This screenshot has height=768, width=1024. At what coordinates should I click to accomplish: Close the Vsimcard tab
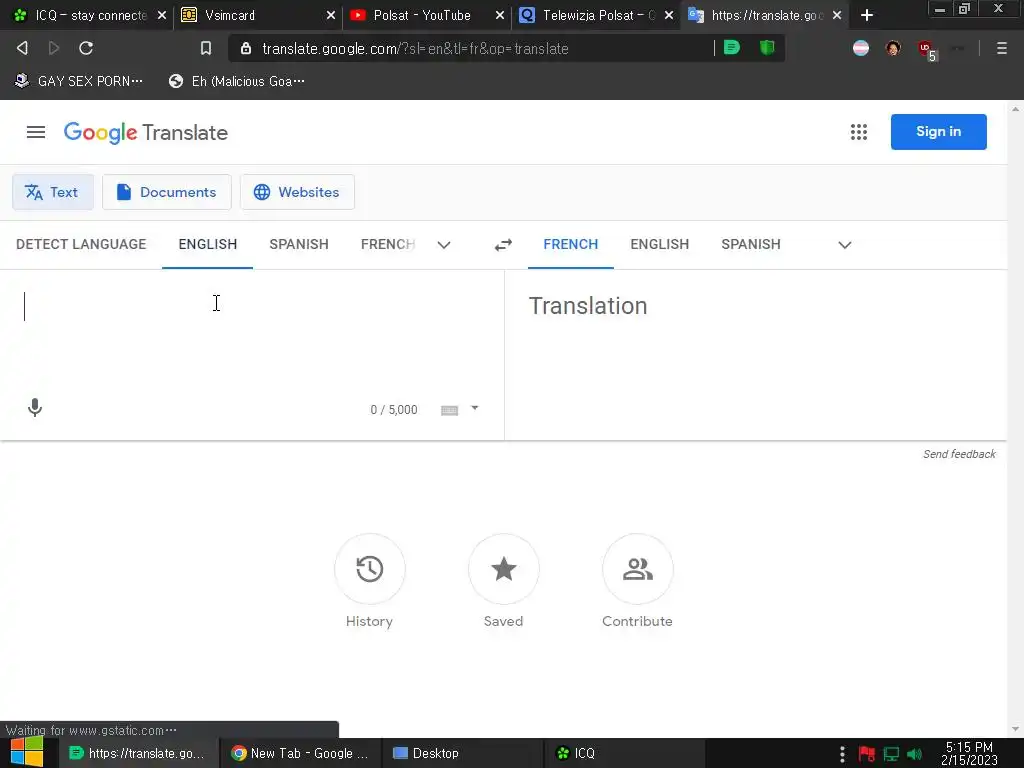[x=331, y=15]
